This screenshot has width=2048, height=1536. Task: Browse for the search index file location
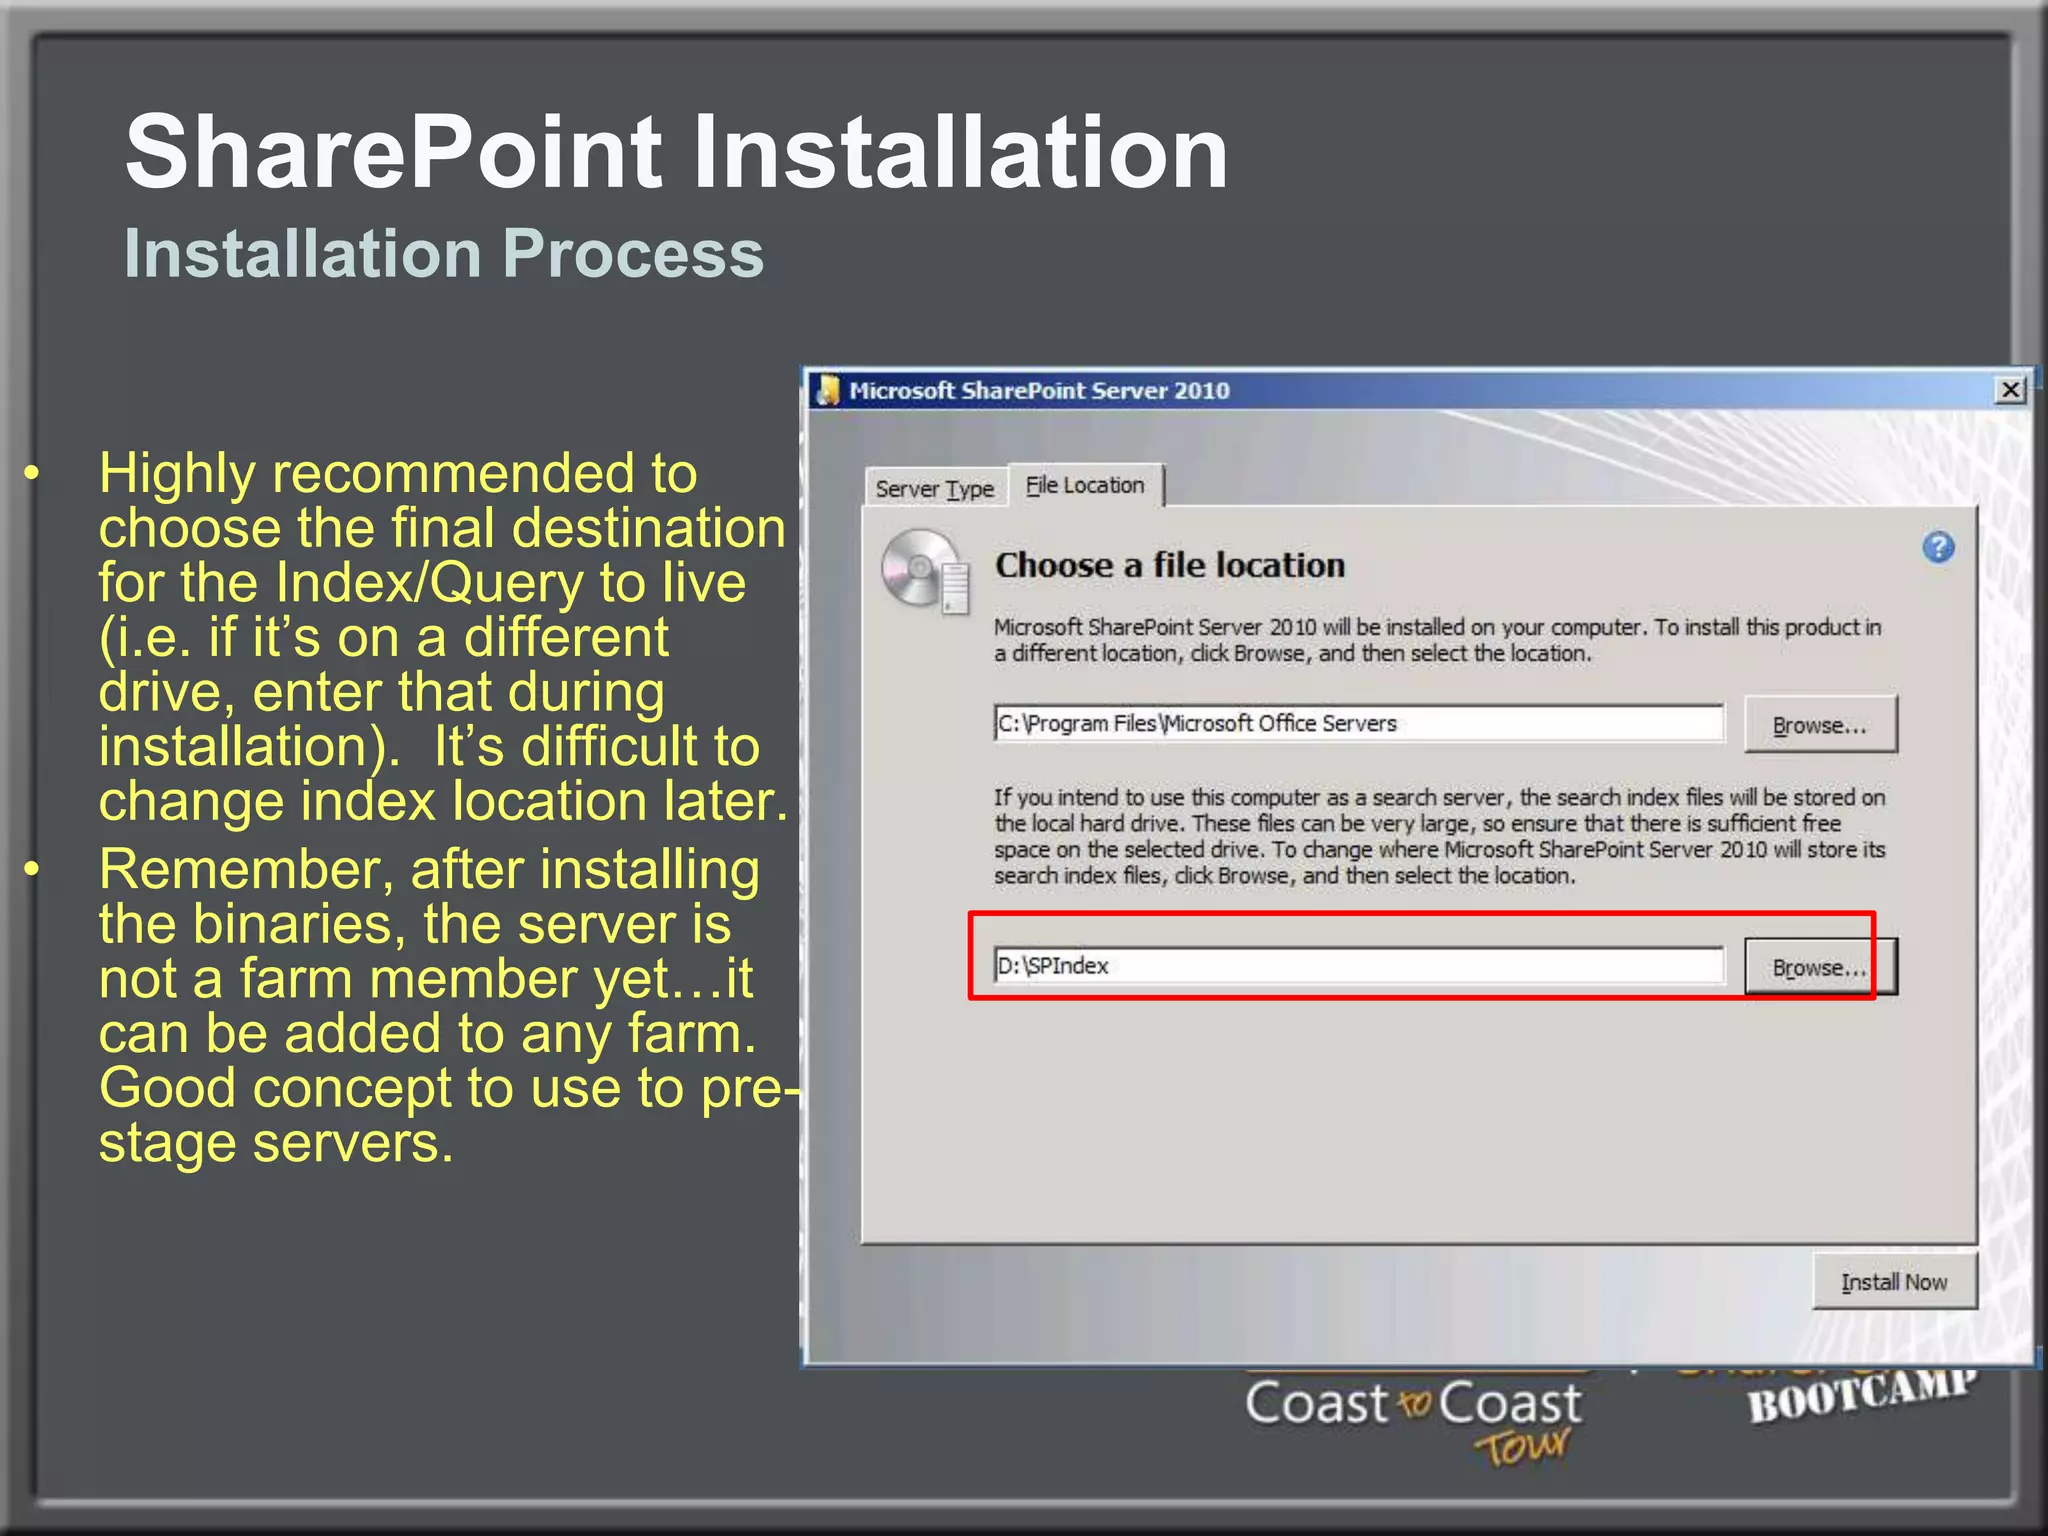tap(1820, 967)
